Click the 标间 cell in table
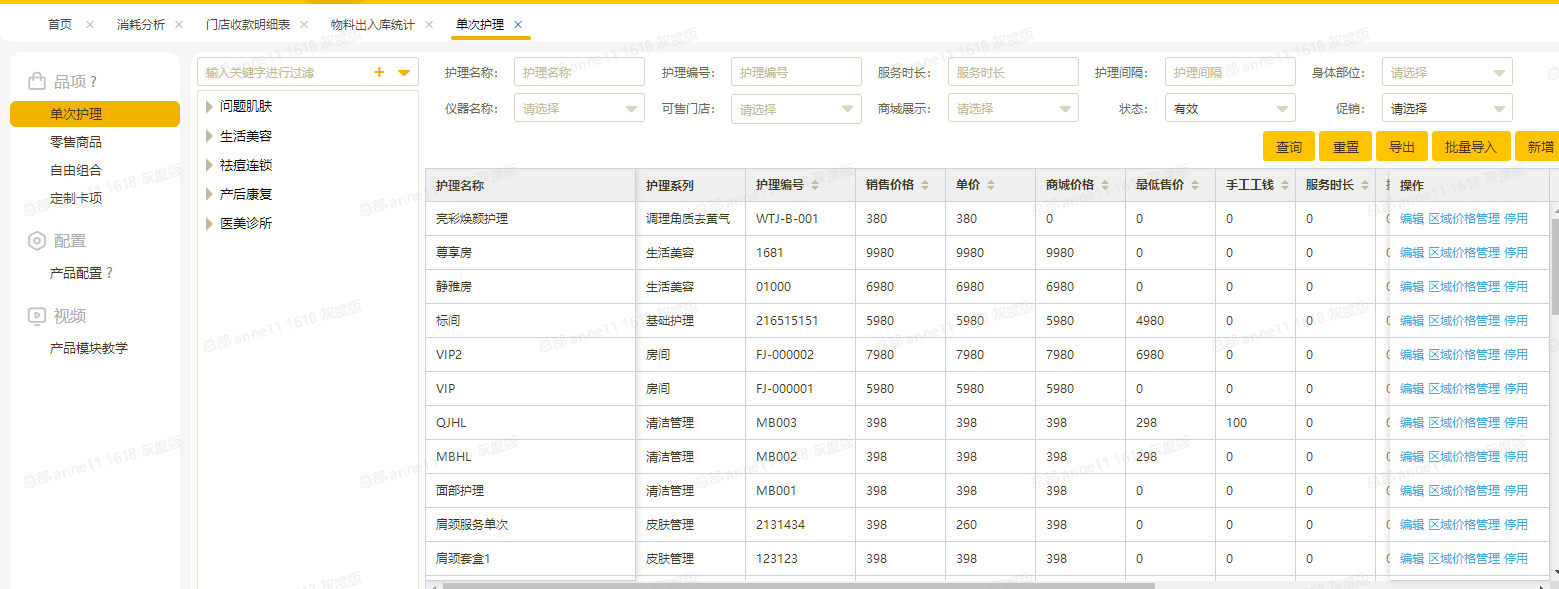The width and height of the screenshot is (1559, 589). 530,320
